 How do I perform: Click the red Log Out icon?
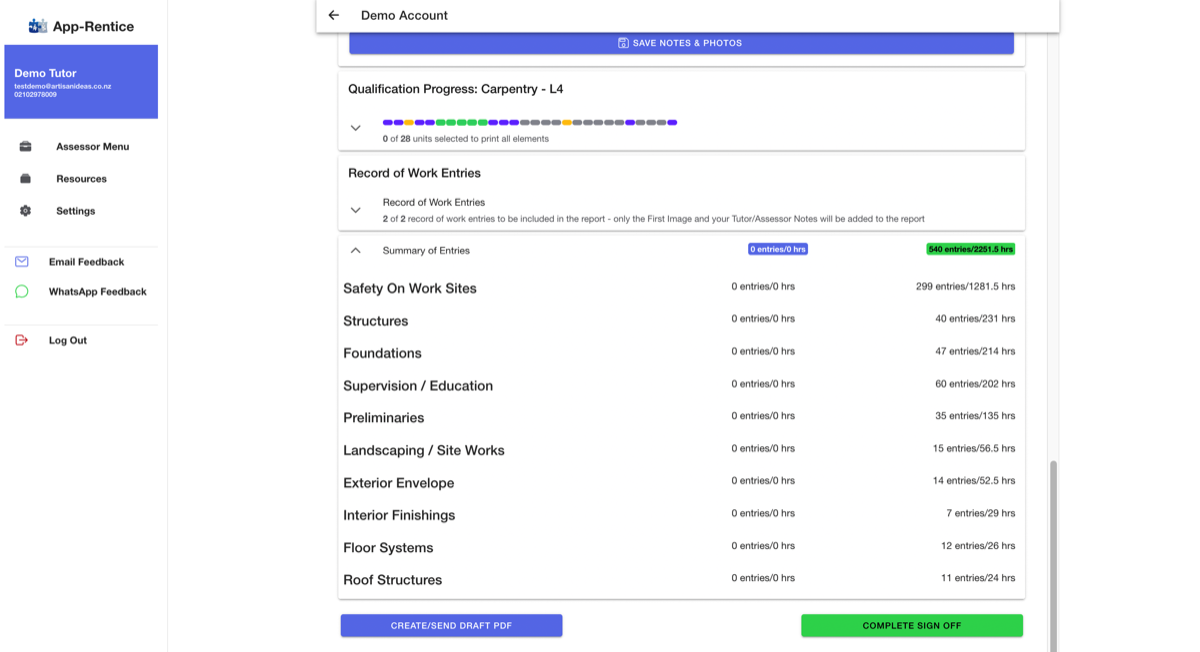22,340
